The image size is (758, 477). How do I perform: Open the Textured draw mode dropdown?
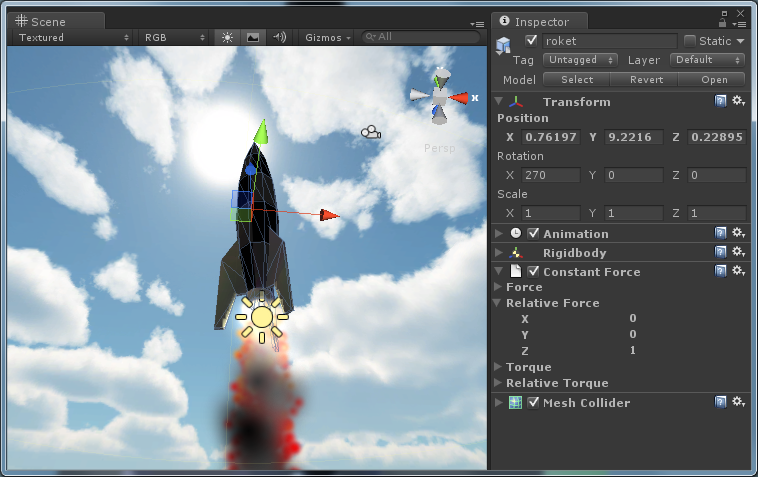point(73,37)
